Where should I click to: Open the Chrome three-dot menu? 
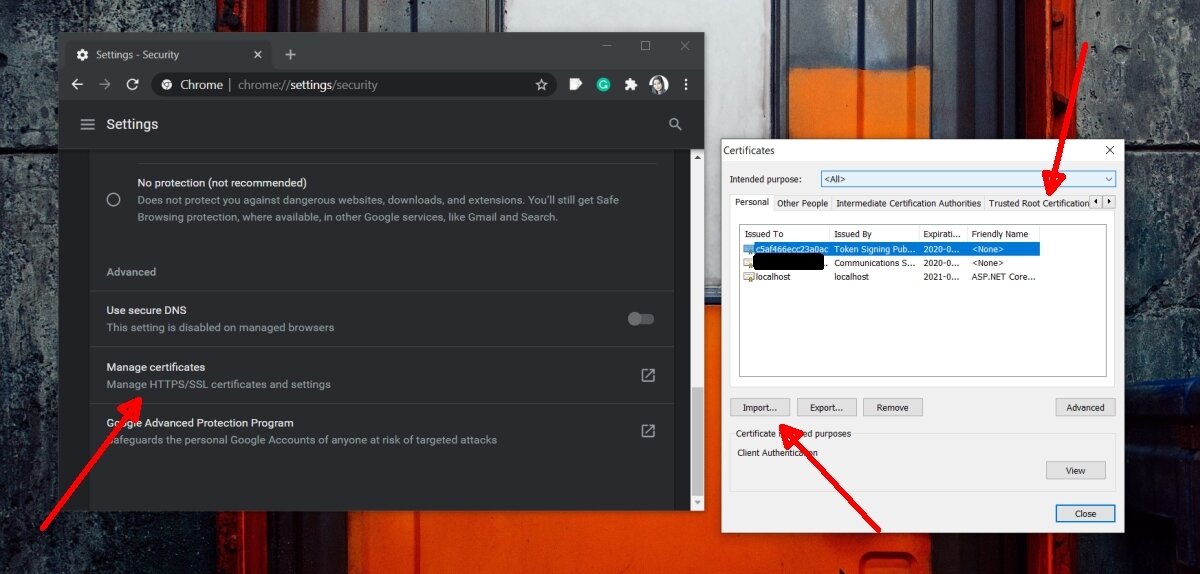click(686, 85)
